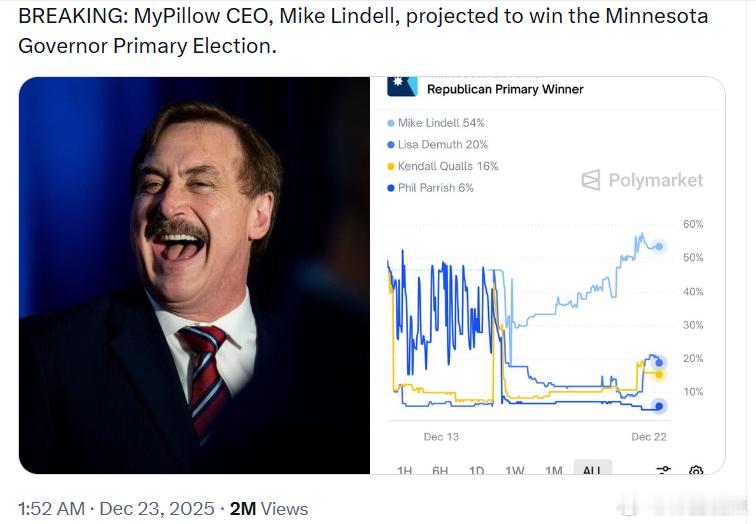
Task: Select the ALL time range tab
Action: point(592,470)
